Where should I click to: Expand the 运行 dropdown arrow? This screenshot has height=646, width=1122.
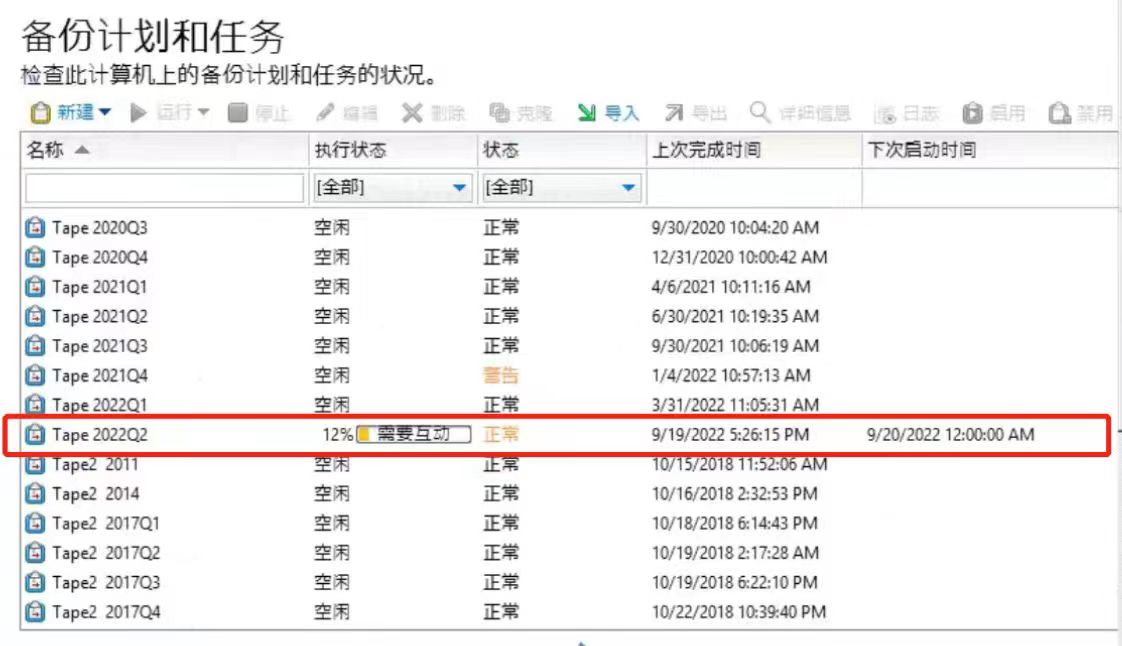203,112
